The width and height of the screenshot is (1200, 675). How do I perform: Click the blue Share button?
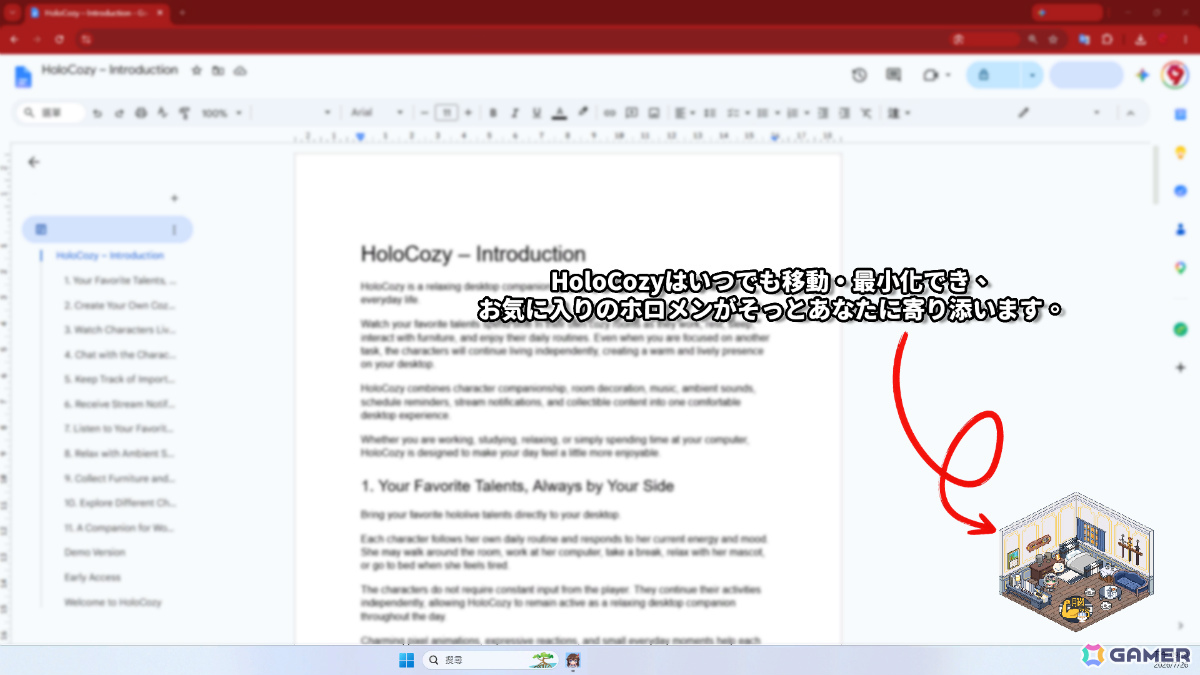pos(993,75)
